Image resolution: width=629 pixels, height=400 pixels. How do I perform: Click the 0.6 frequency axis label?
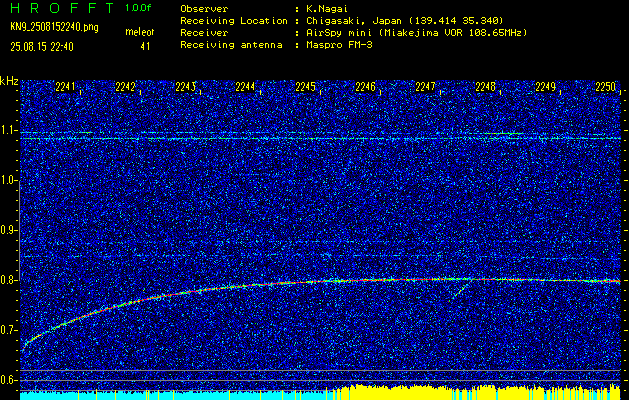(9, 380)
